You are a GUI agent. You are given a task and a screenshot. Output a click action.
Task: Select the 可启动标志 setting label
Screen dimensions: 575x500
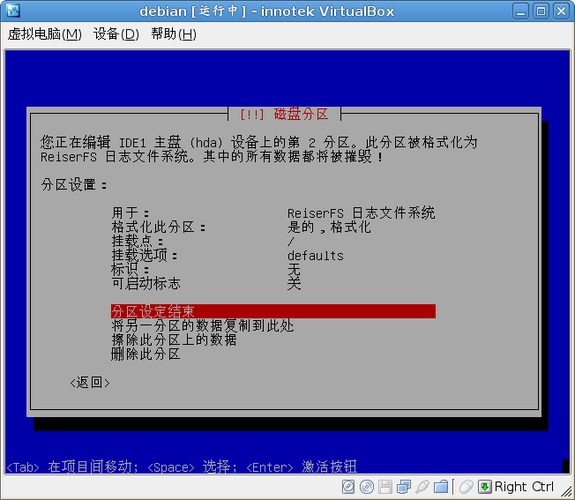[146, 284]
